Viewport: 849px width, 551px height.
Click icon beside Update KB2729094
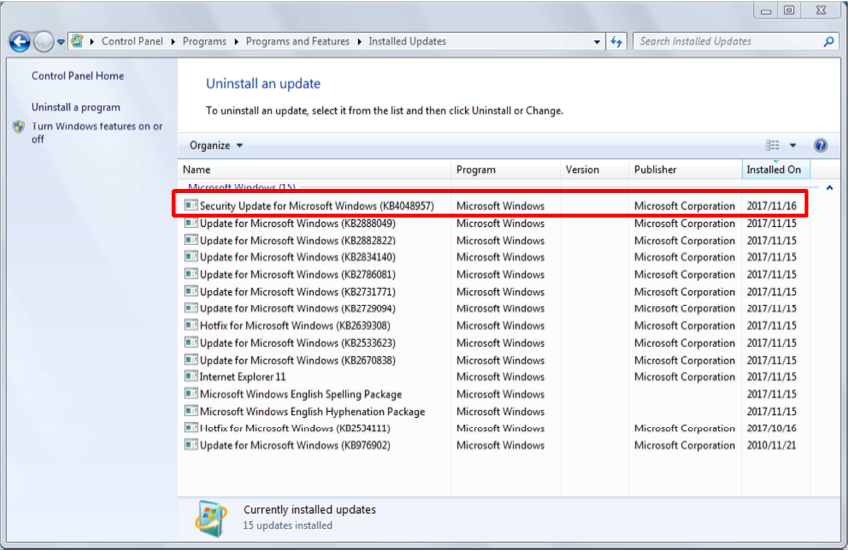point(191,308)
